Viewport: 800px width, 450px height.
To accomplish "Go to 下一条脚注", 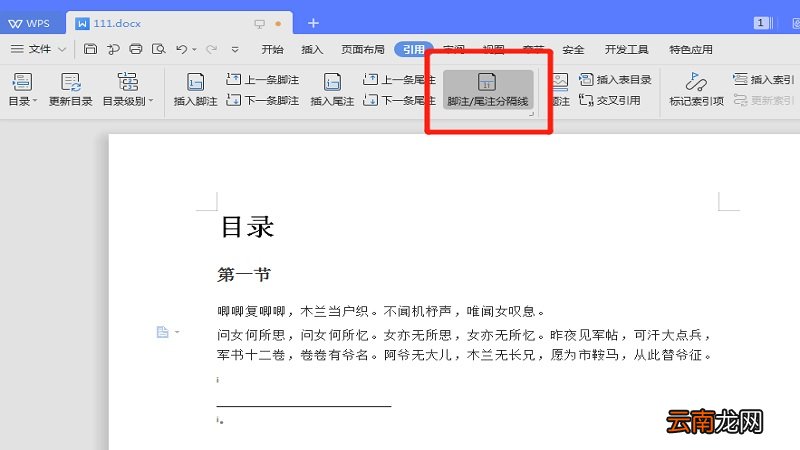I will tap(263, 101).
